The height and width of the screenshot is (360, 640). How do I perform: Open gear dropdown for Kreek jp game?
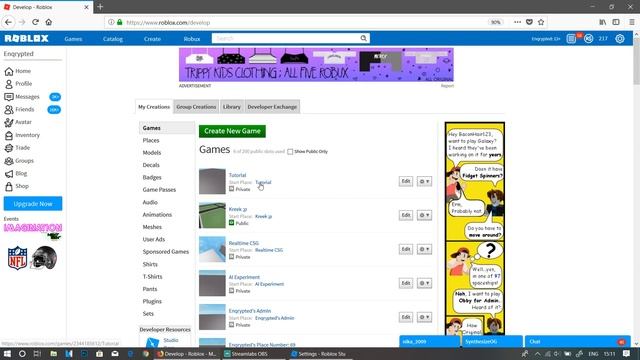point(424,215)
